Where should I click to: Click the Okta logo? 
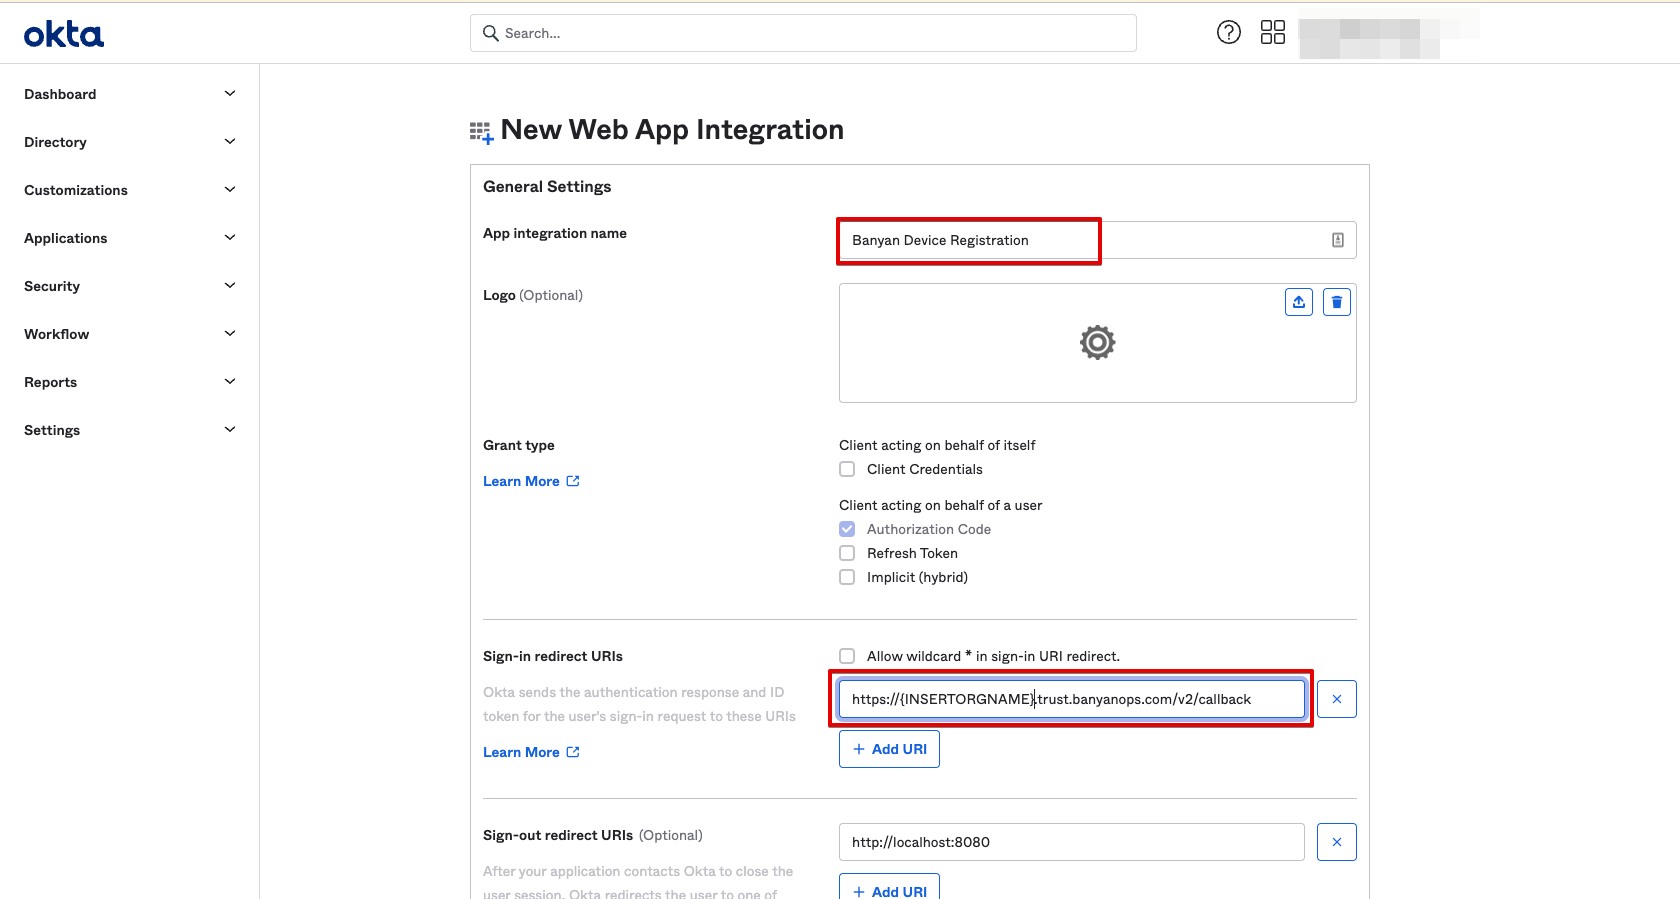pyautogui.click(x=64, y=35)
